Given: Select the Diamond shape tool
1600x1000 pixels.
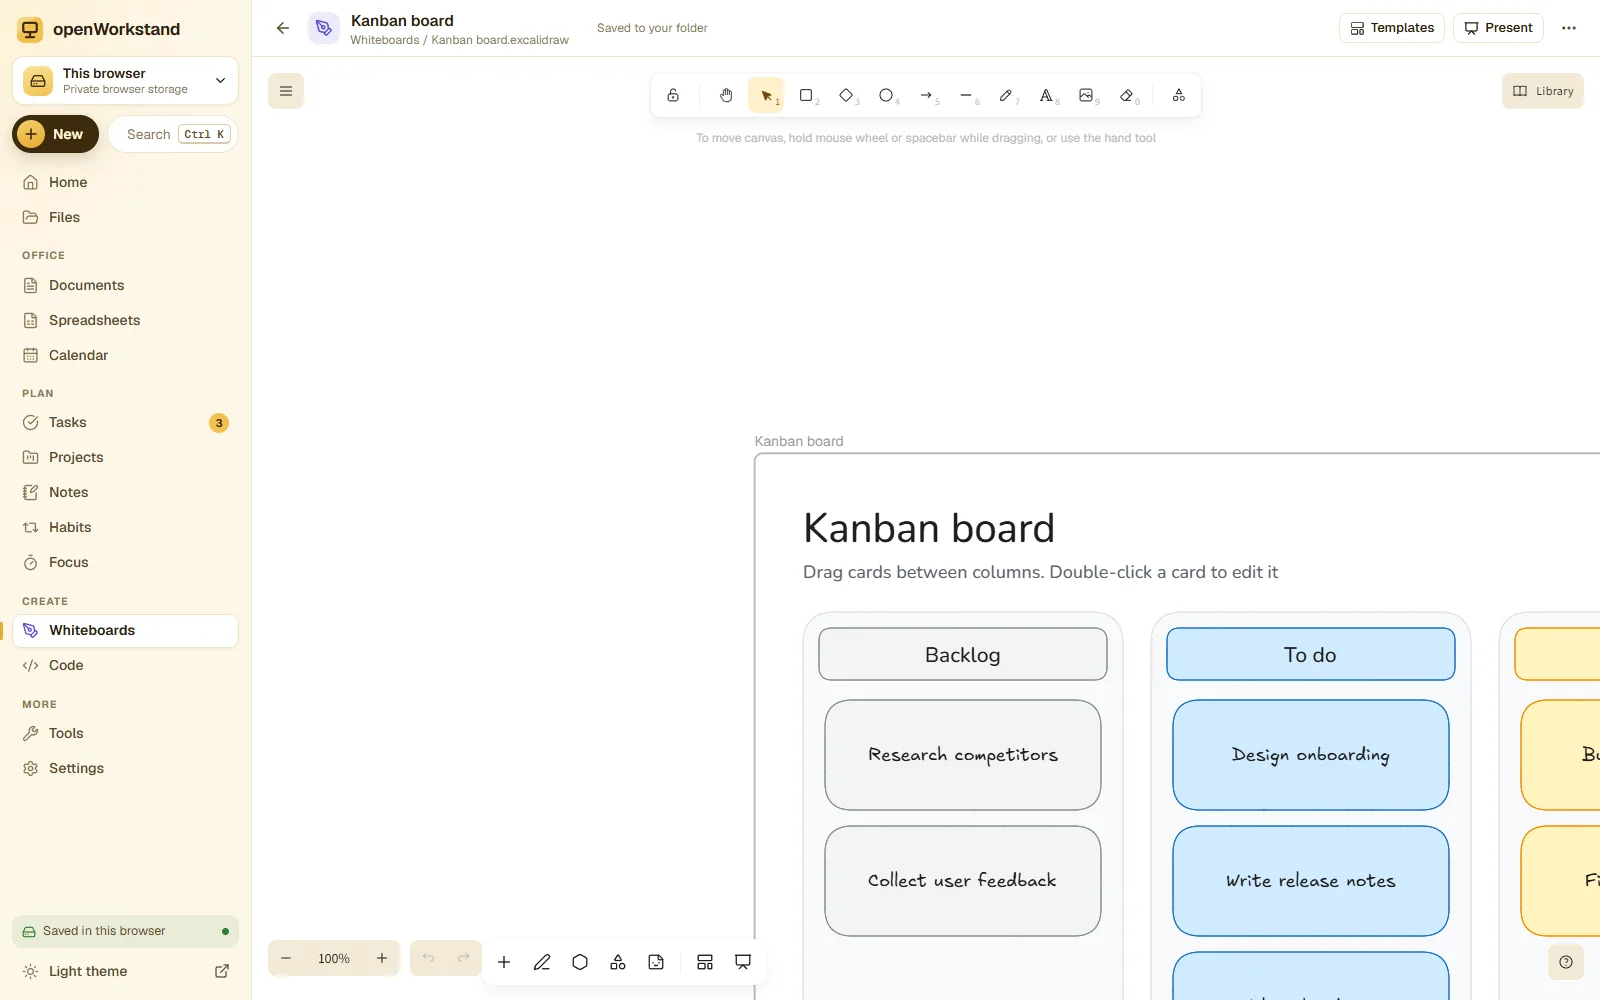Looking at the screenshot, I should 846,95.
